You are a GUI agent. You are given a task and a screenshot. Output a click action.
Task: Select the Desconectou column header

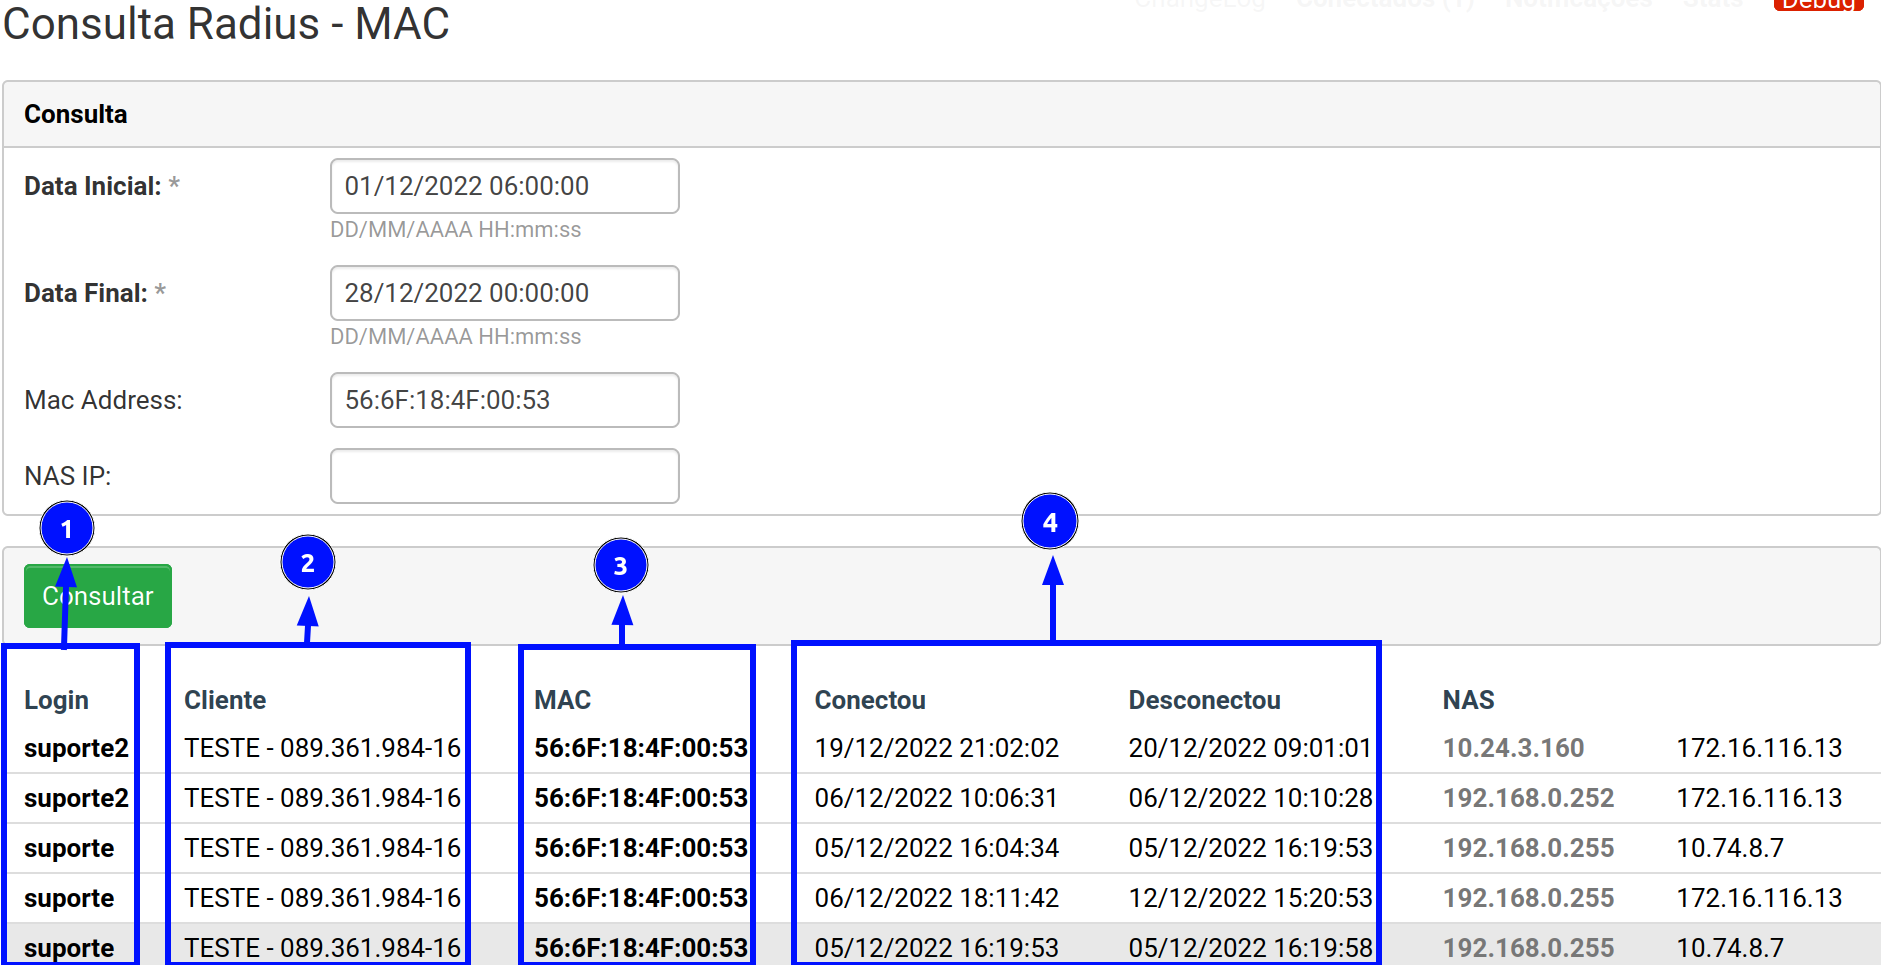(1204, 700)
